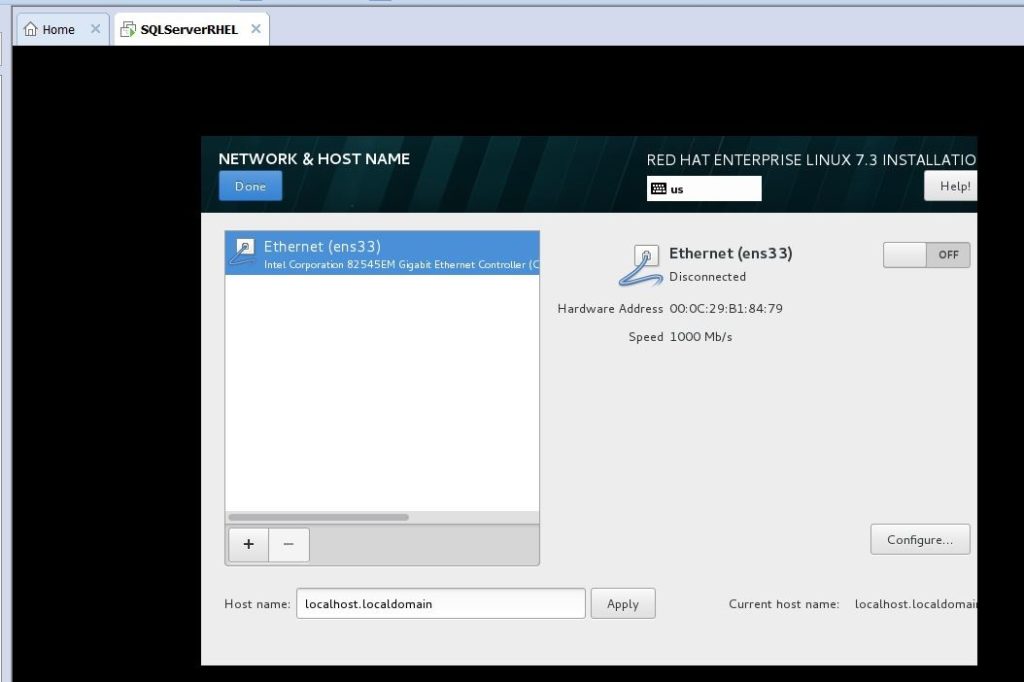This screenshot has width=1024, height=682.
Task: Click the VM icon on the SQLServerRHEL tab
Action: coord(128,30)
